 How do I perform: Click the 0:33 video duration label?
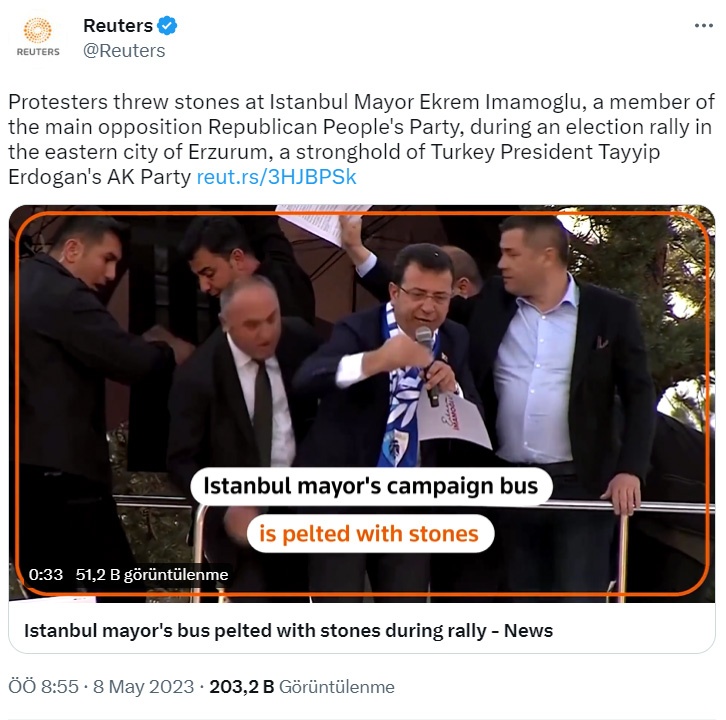tap(46, 575)
